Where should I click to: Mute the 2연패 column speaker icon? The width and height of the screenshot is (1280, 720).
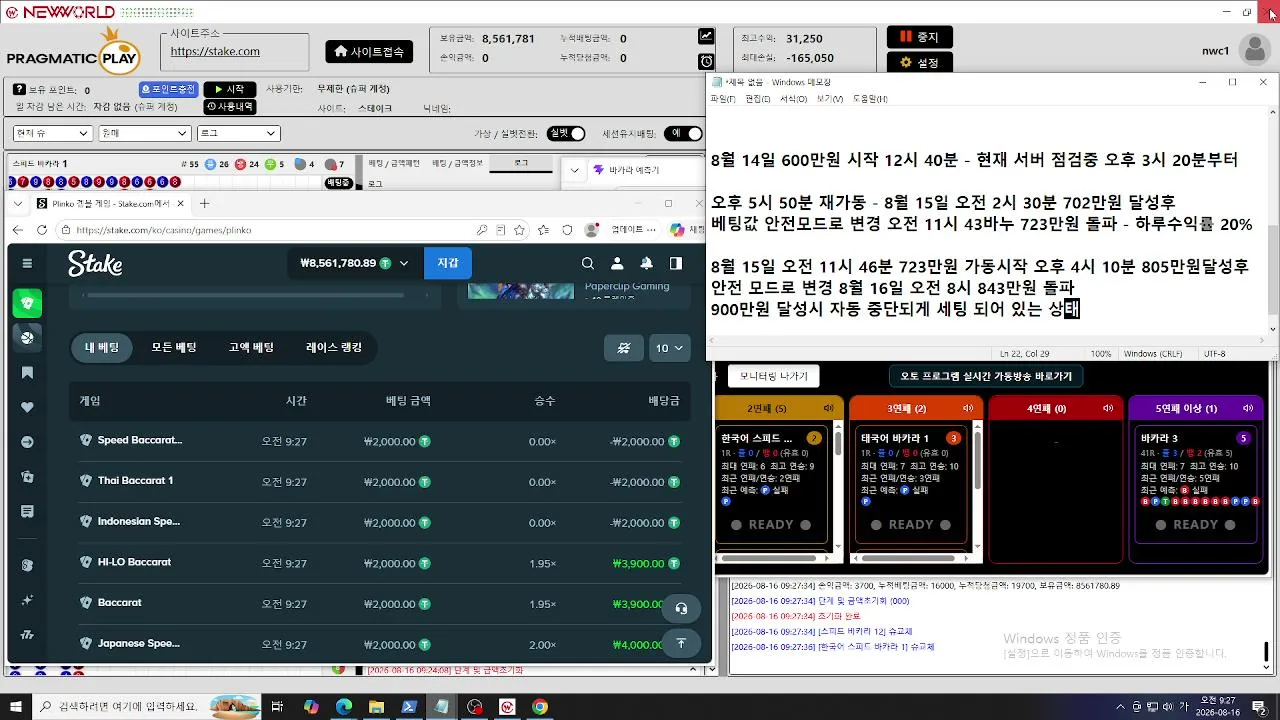point(828,408)
